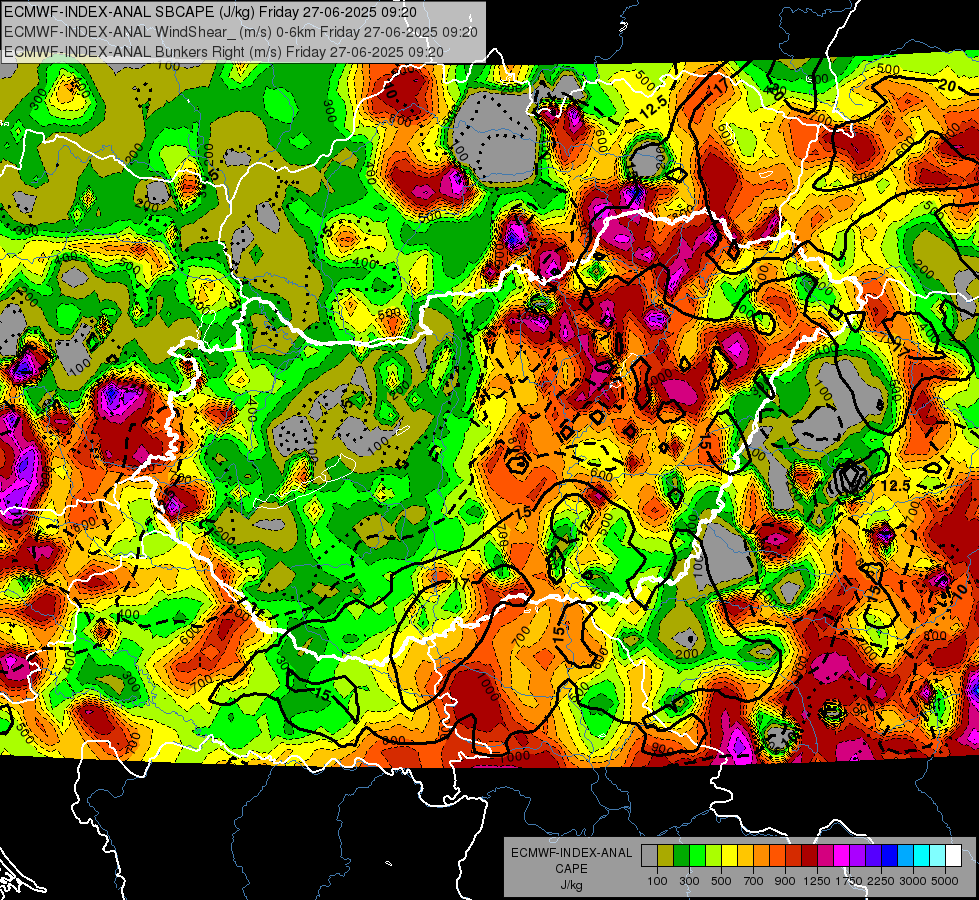The width and height of the screenshot is (979, 900).
Task: Select the dark maroon swatch left of the 1250 tick
Action: click(809, 856)
